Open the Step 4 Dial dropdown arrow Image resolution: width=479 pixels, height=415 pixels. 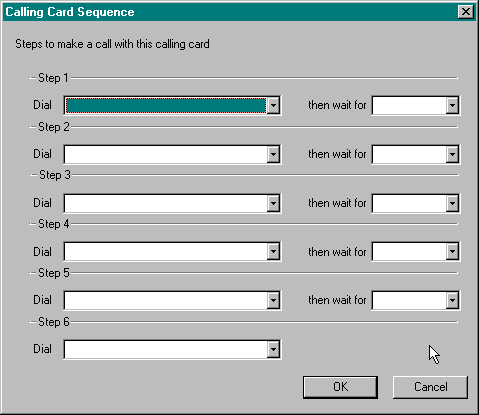pyautogui.click(x=273, y=252)
